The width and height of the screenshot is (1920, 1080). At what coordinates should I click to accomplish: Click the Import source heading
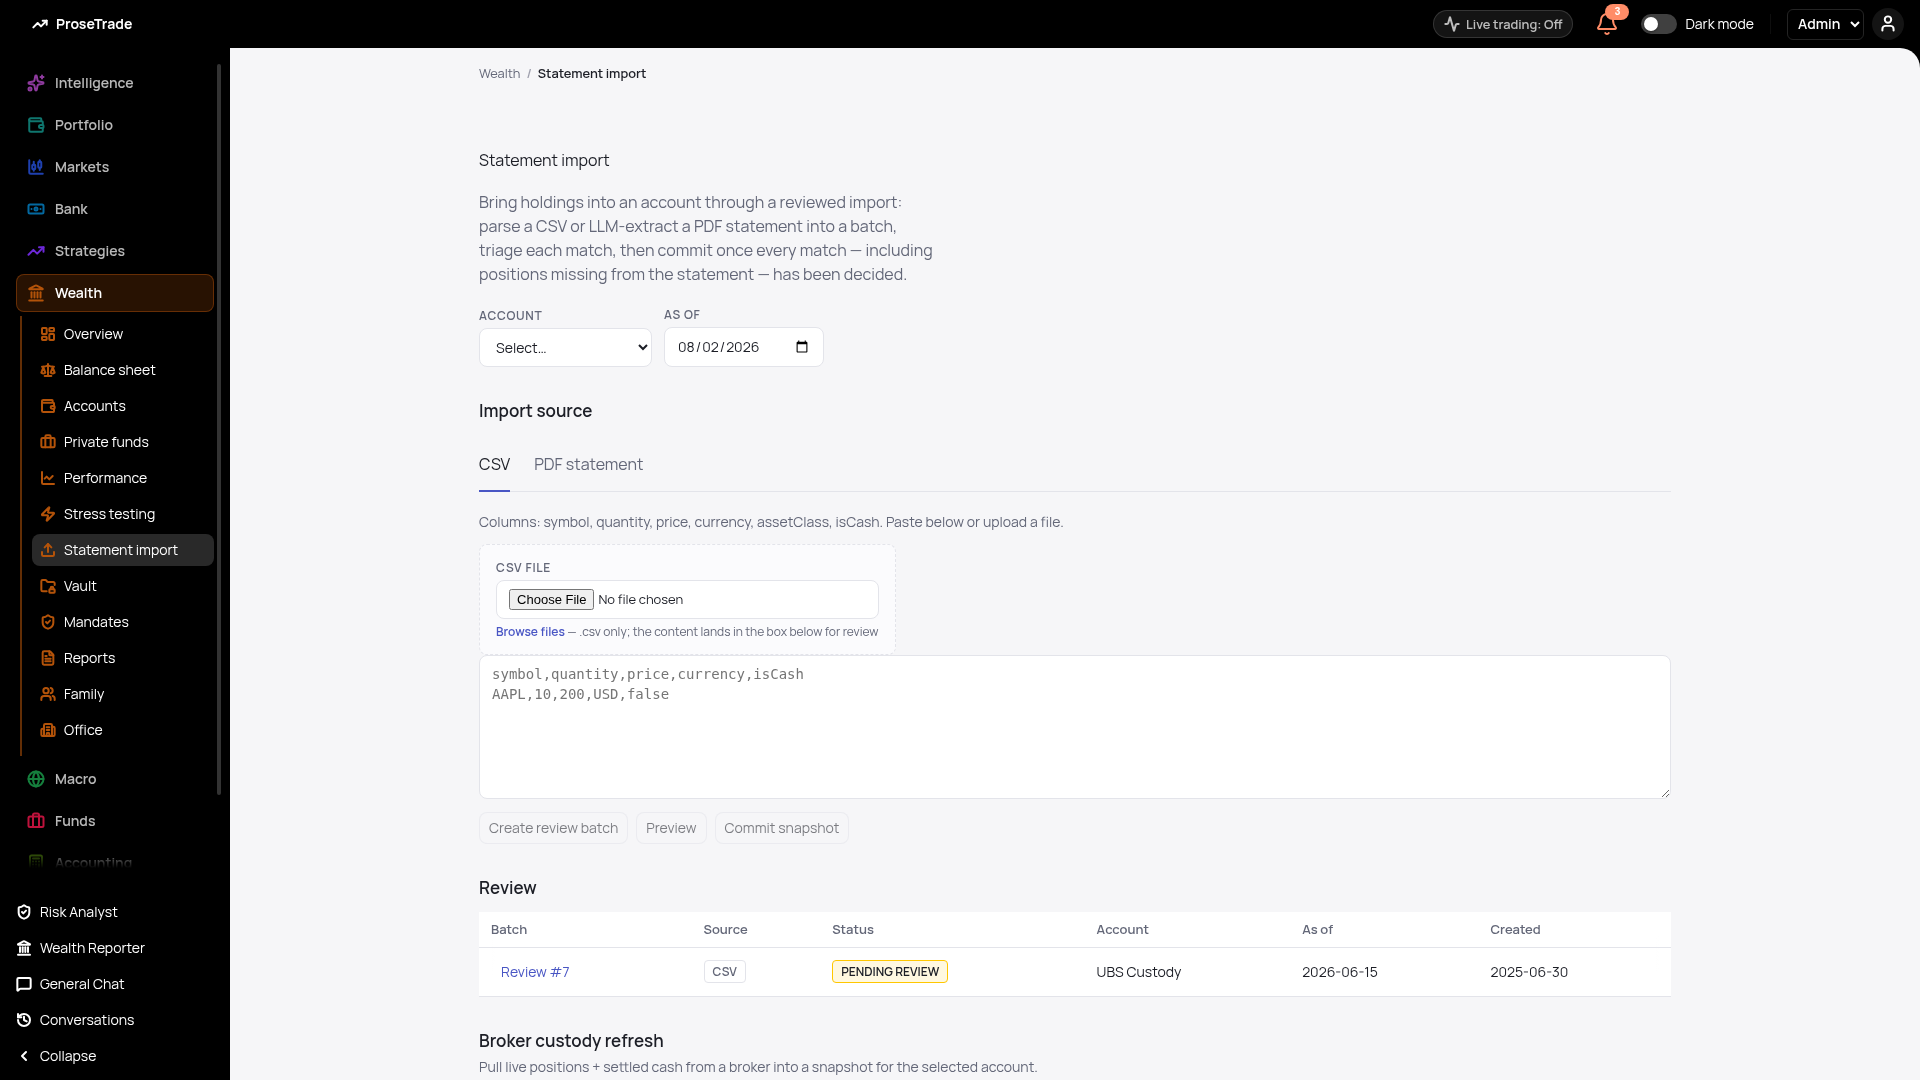[535, 411]
